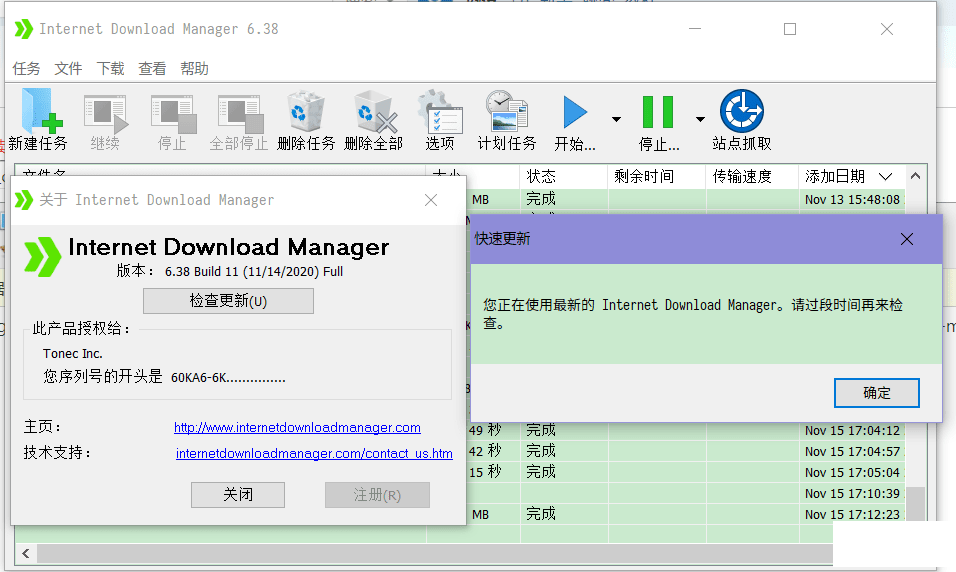The image size is (956, 572).
Task: Expand the 停止 queue dropdown arrow
Action: click(700, 120)
